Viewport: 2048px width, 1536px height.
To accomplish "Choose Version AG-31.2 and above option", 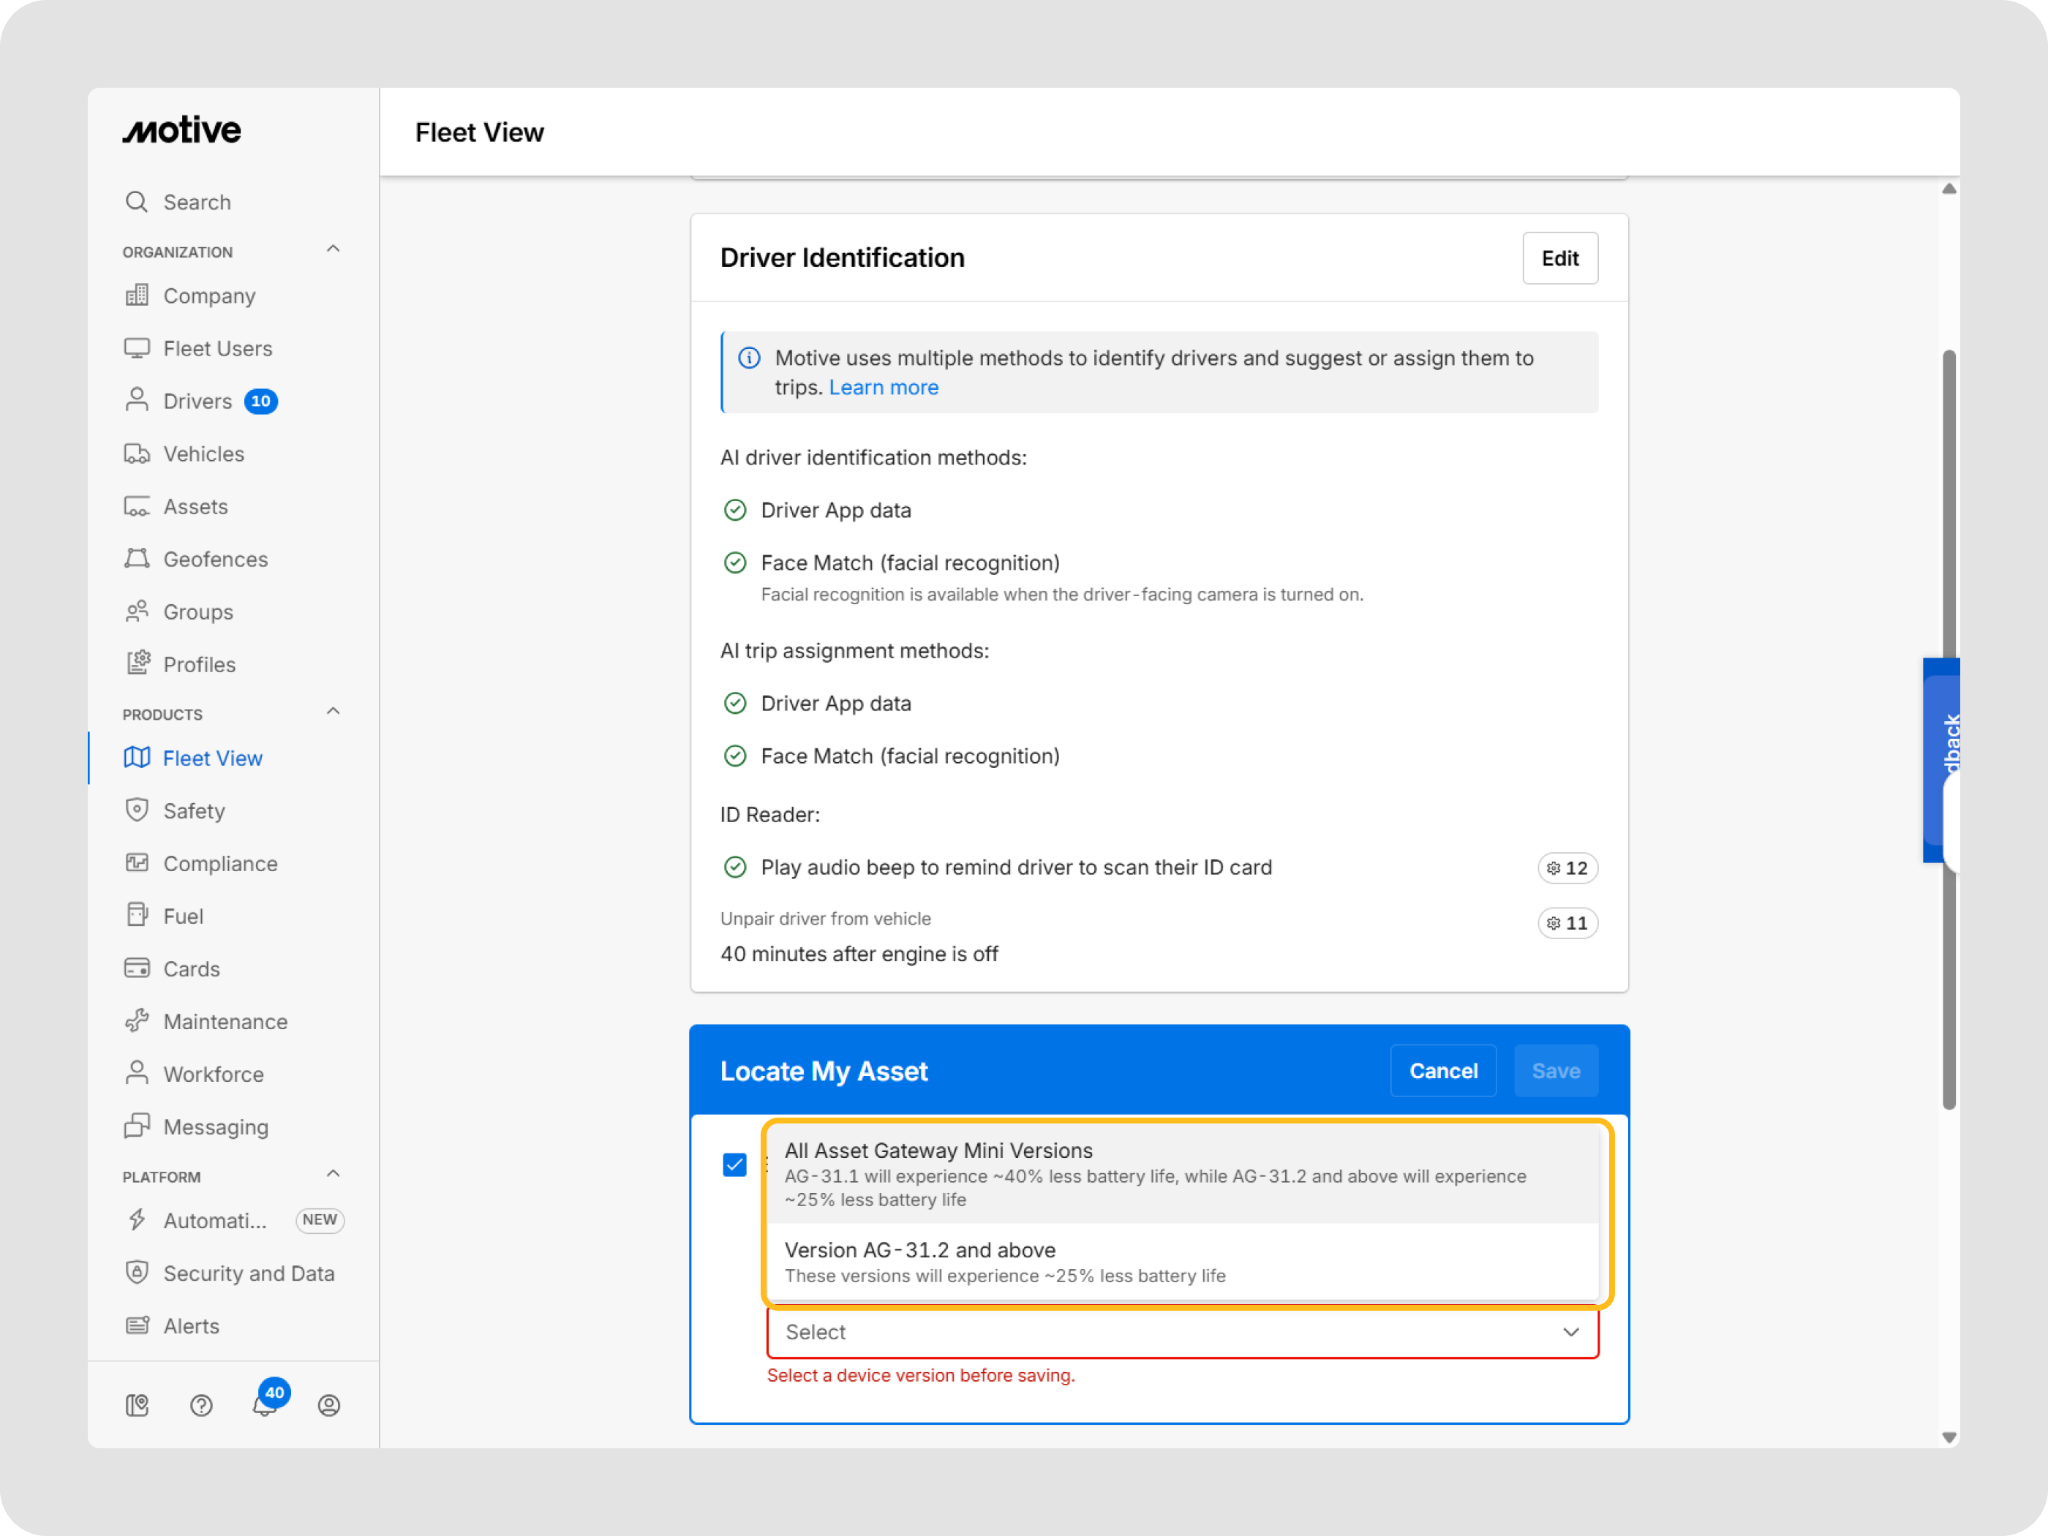I will (1183, 1262).
